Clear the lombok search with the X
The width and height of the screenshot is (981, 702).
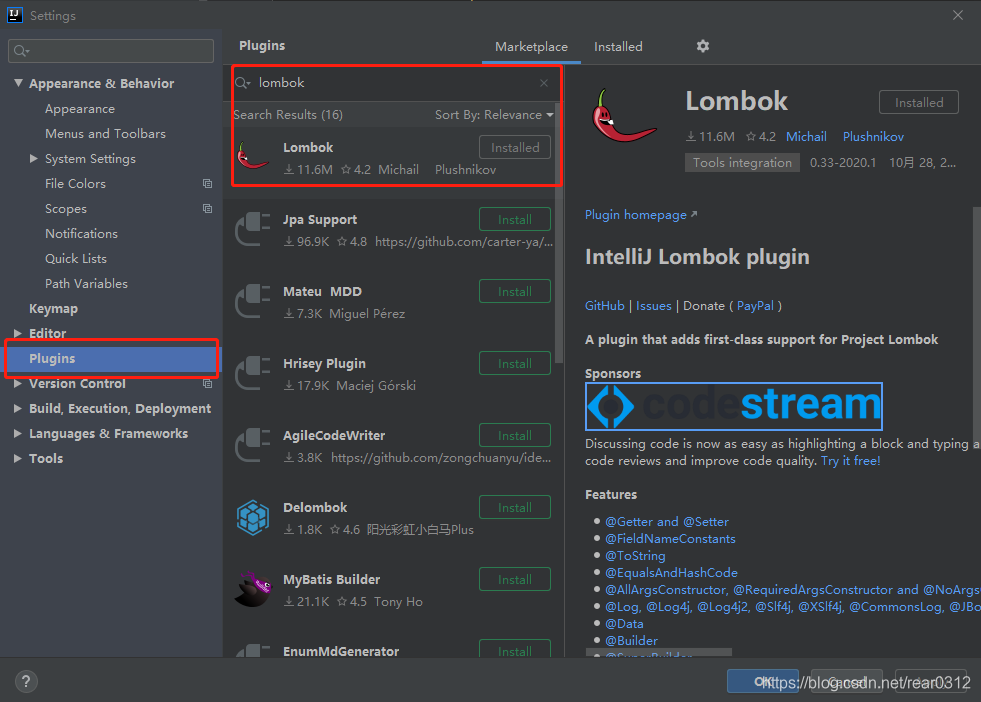click(x=544, y=82)
